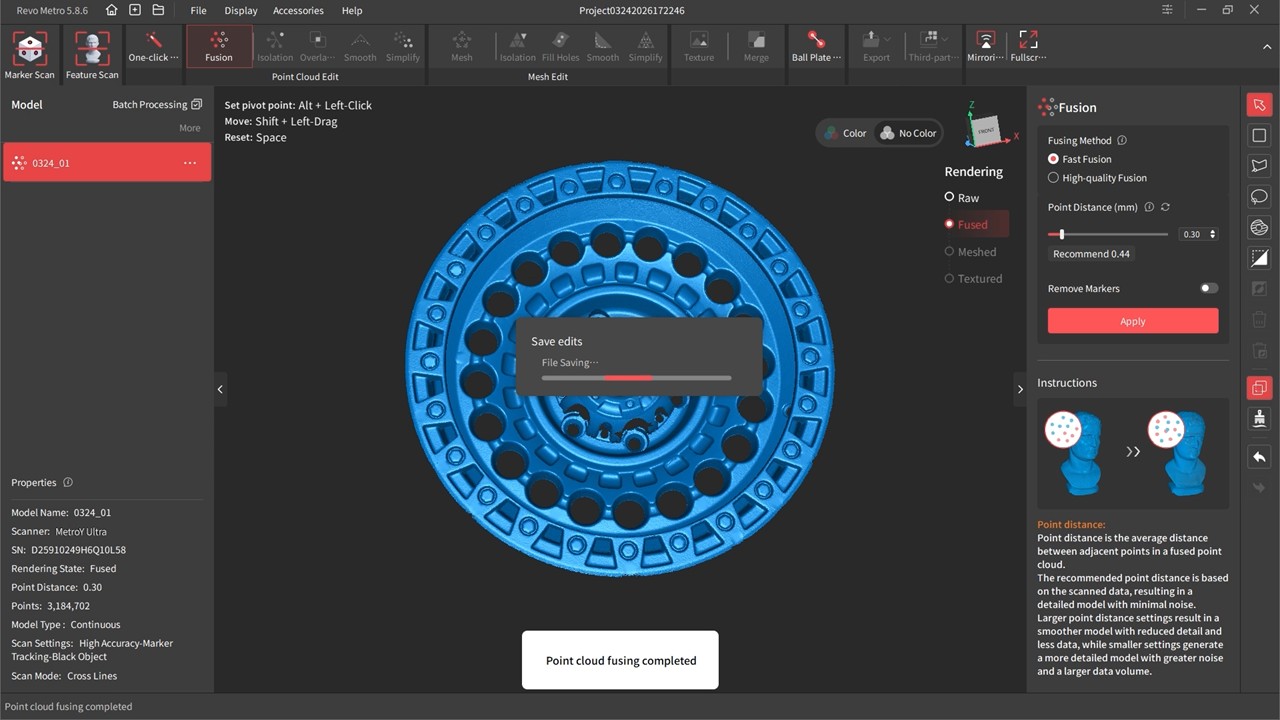
Task: Click More in the Model panel
Action: tap(190, 128)
